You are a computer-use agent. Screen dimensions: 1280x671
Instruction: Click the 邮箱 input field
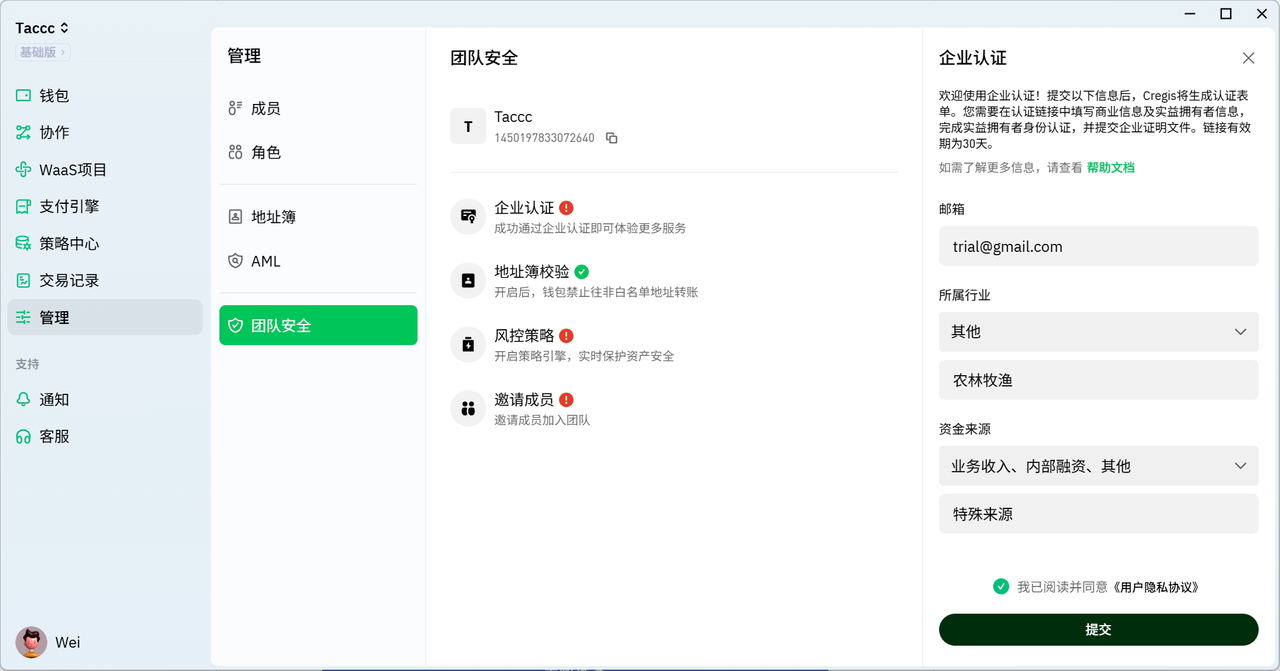point(1098,246)
